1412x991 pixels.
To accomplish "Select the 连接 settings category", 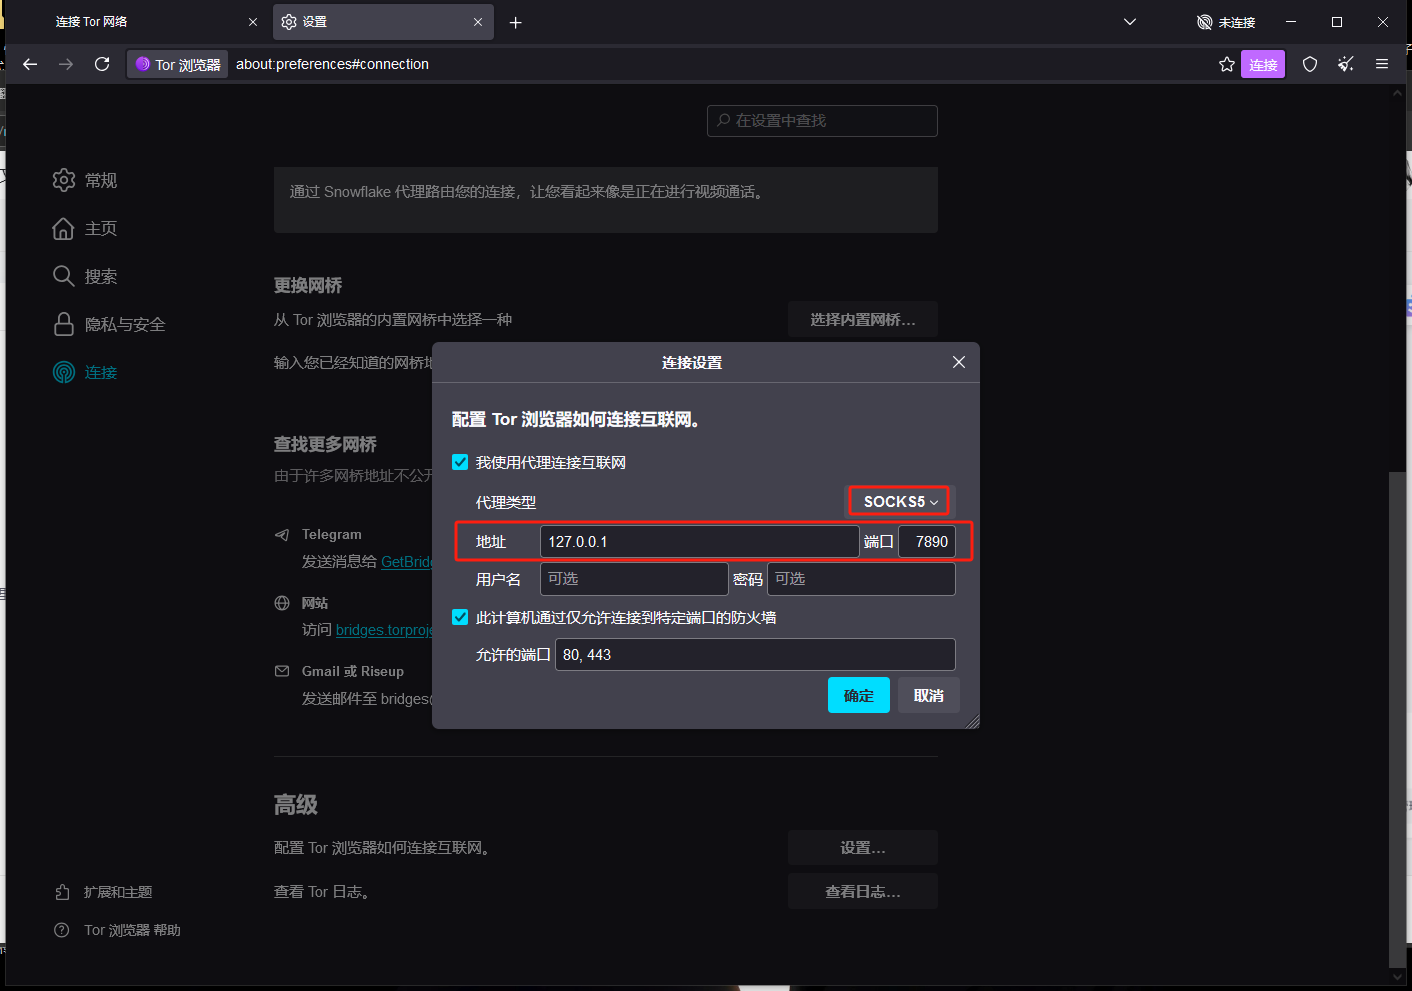I will pyautogui.click(x=85, y=372).
